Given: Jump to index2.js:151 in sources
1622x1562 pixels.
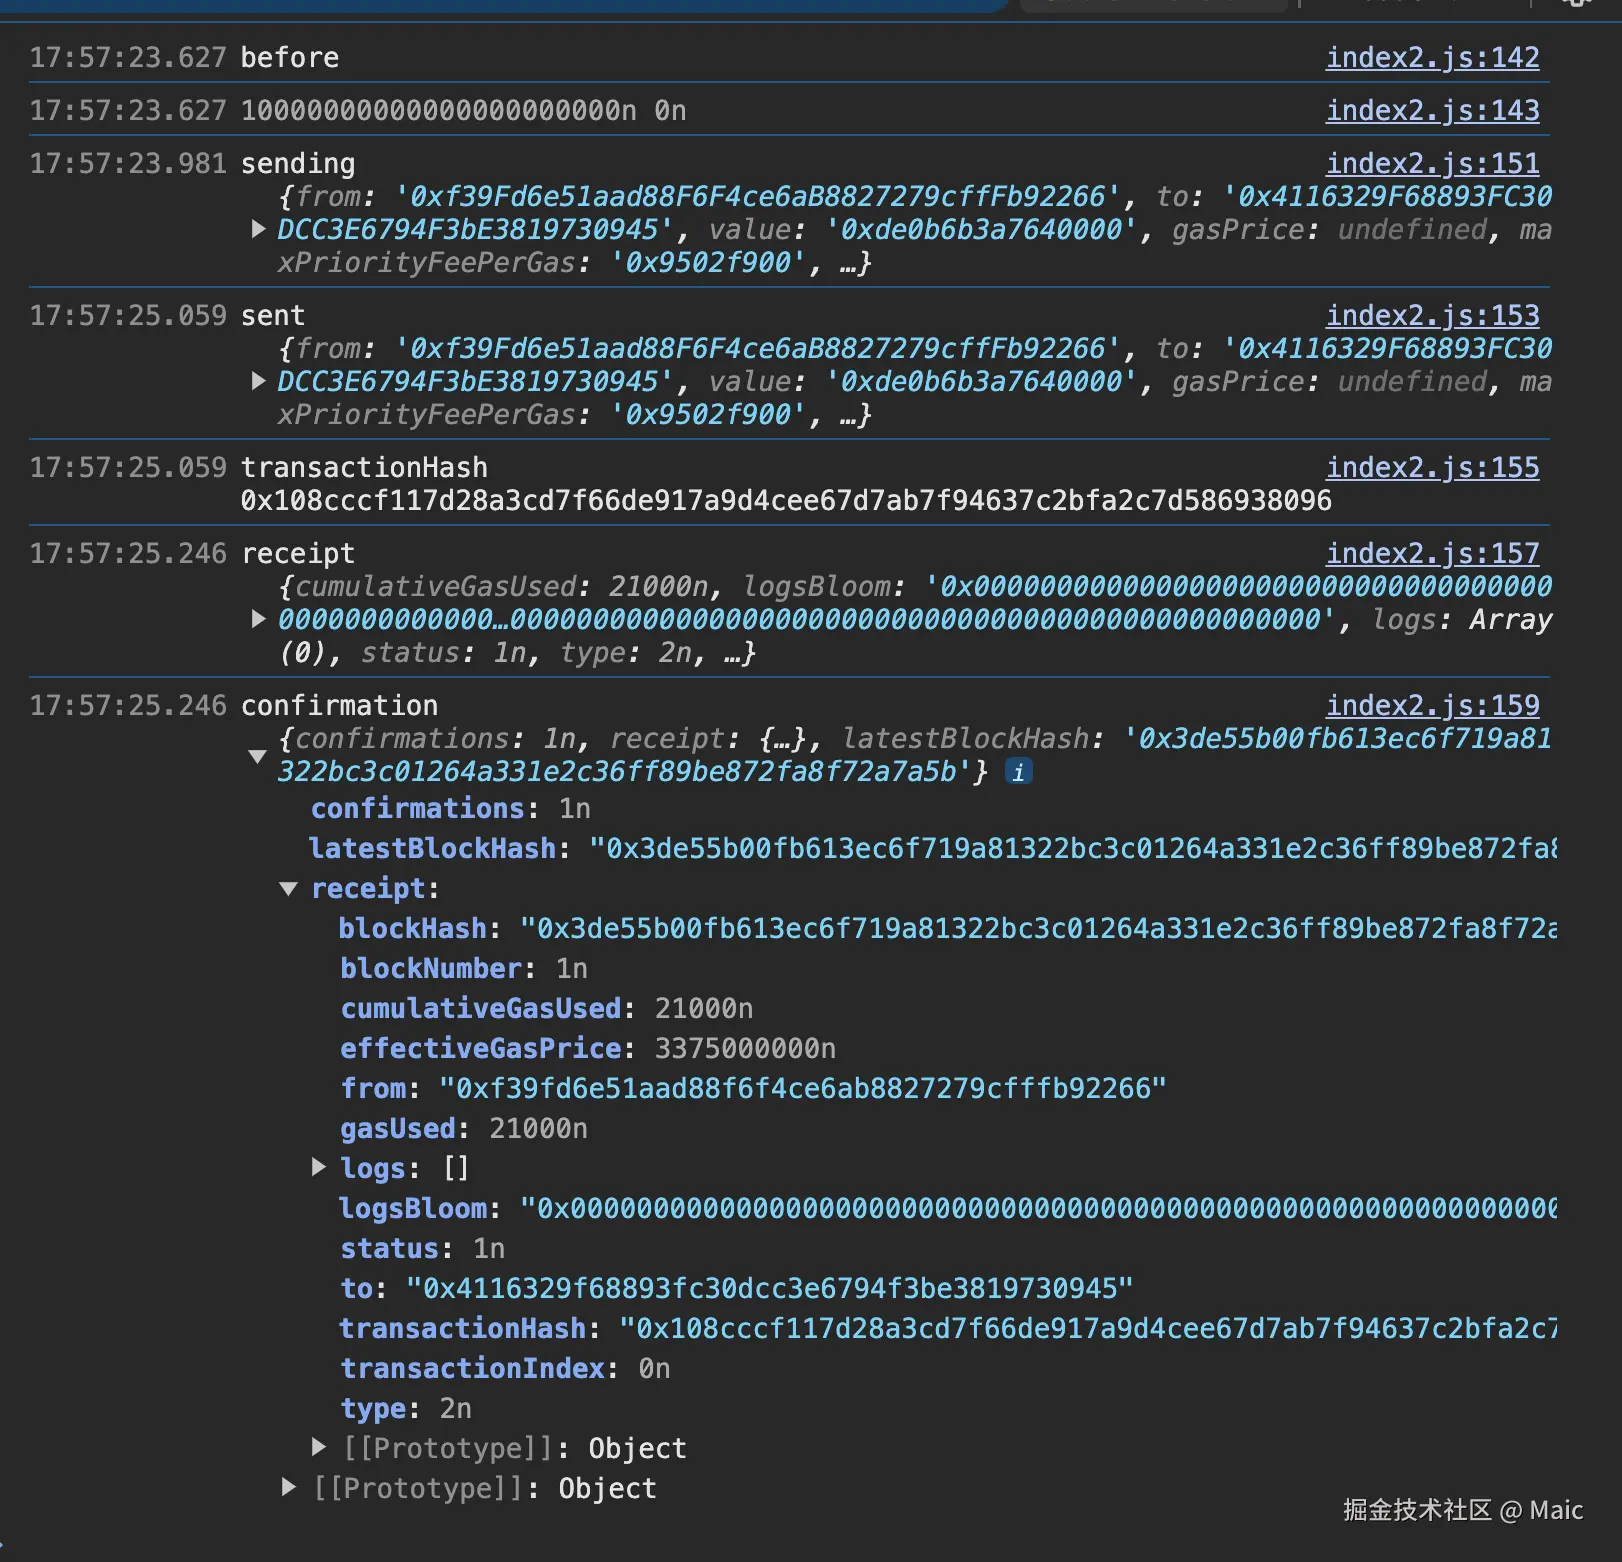Looking at the screenshot, I should (x=1433, y=163).
